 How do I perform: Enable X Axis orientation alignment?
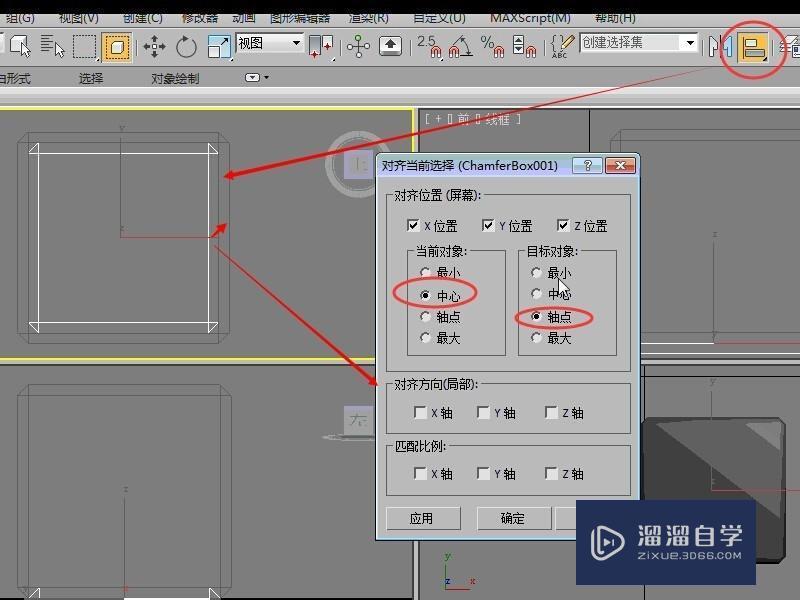pyautogui.click(x=420, y=412)
